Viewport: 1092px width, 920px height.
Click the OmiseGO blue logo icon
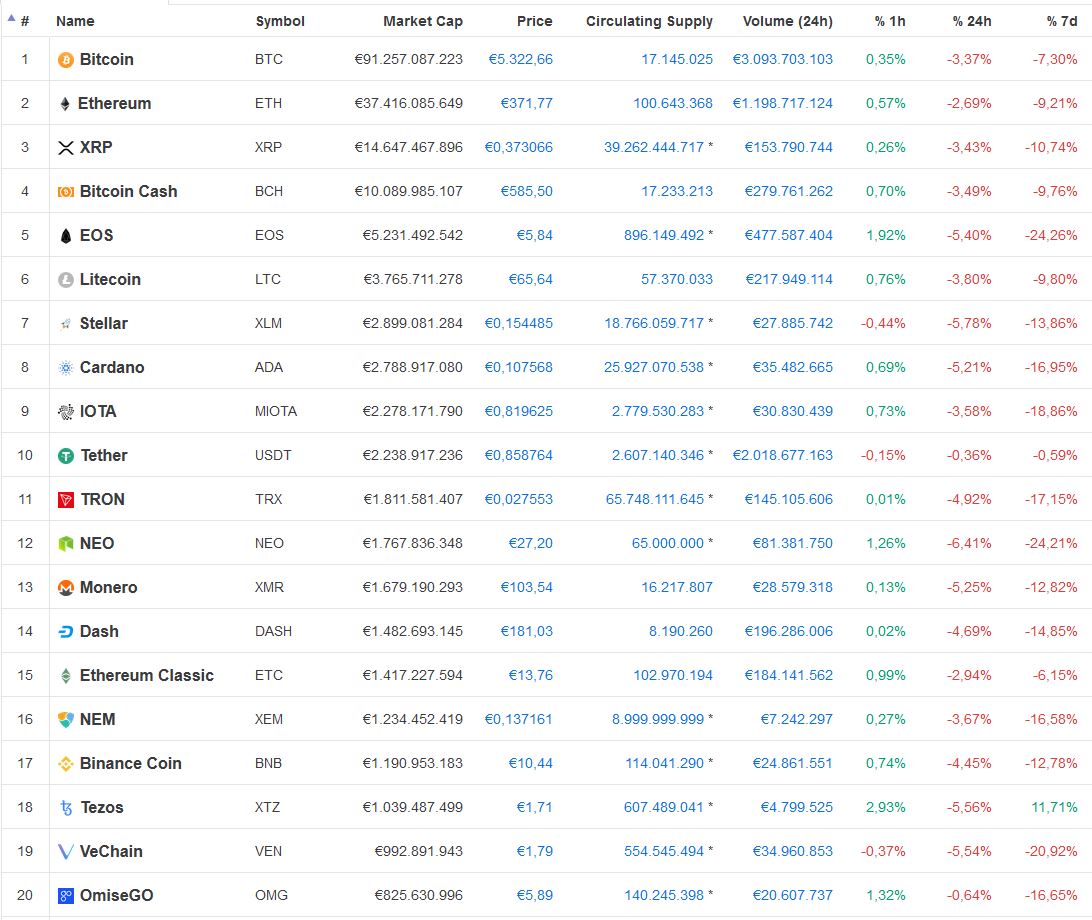coord(65,896)
